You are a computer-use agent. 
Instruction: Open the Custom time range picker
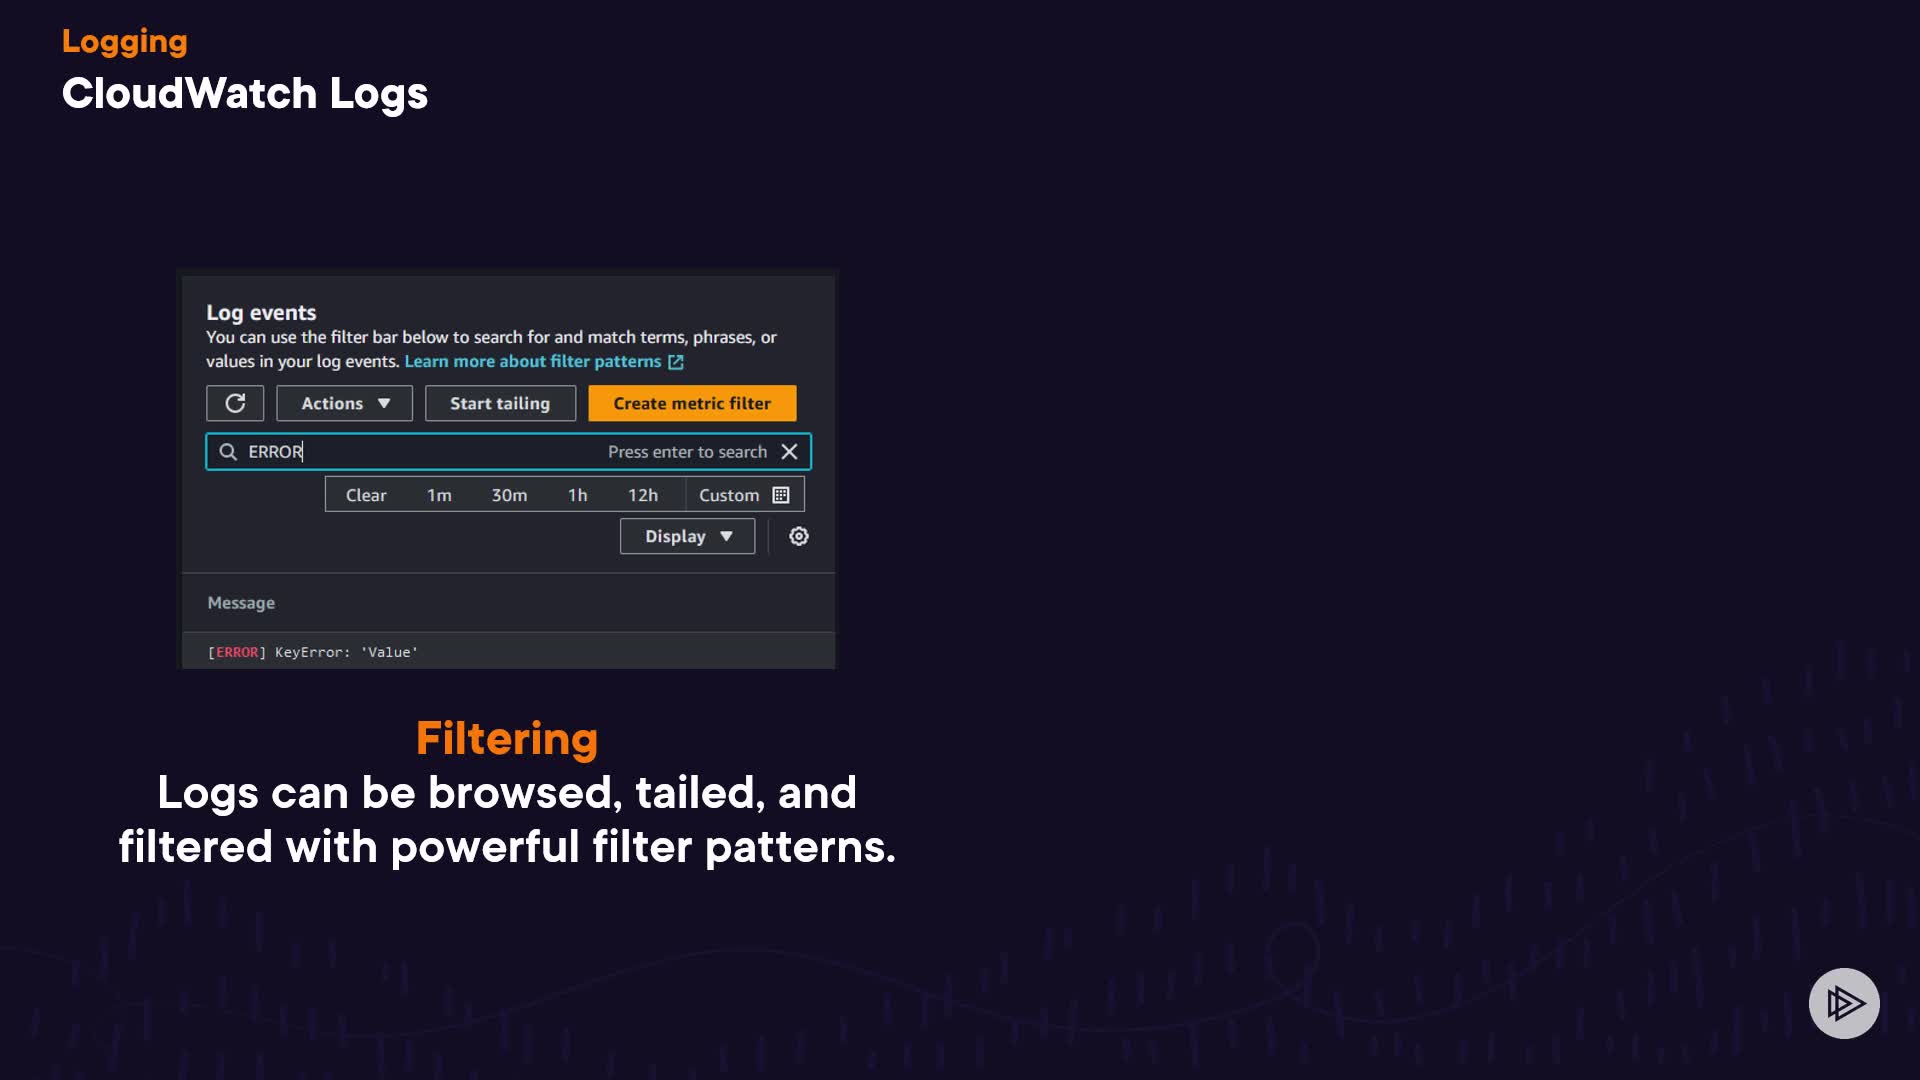729,495
